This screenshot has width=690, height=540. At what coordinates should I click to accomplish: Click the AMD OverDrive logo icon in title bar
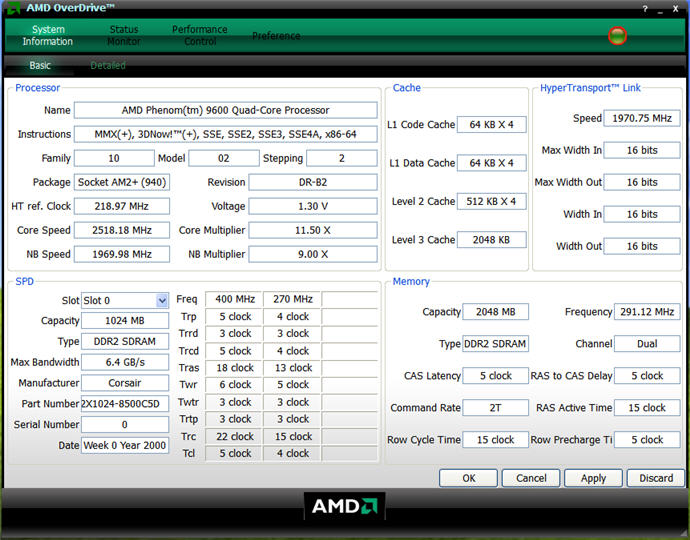coord(13,7)
